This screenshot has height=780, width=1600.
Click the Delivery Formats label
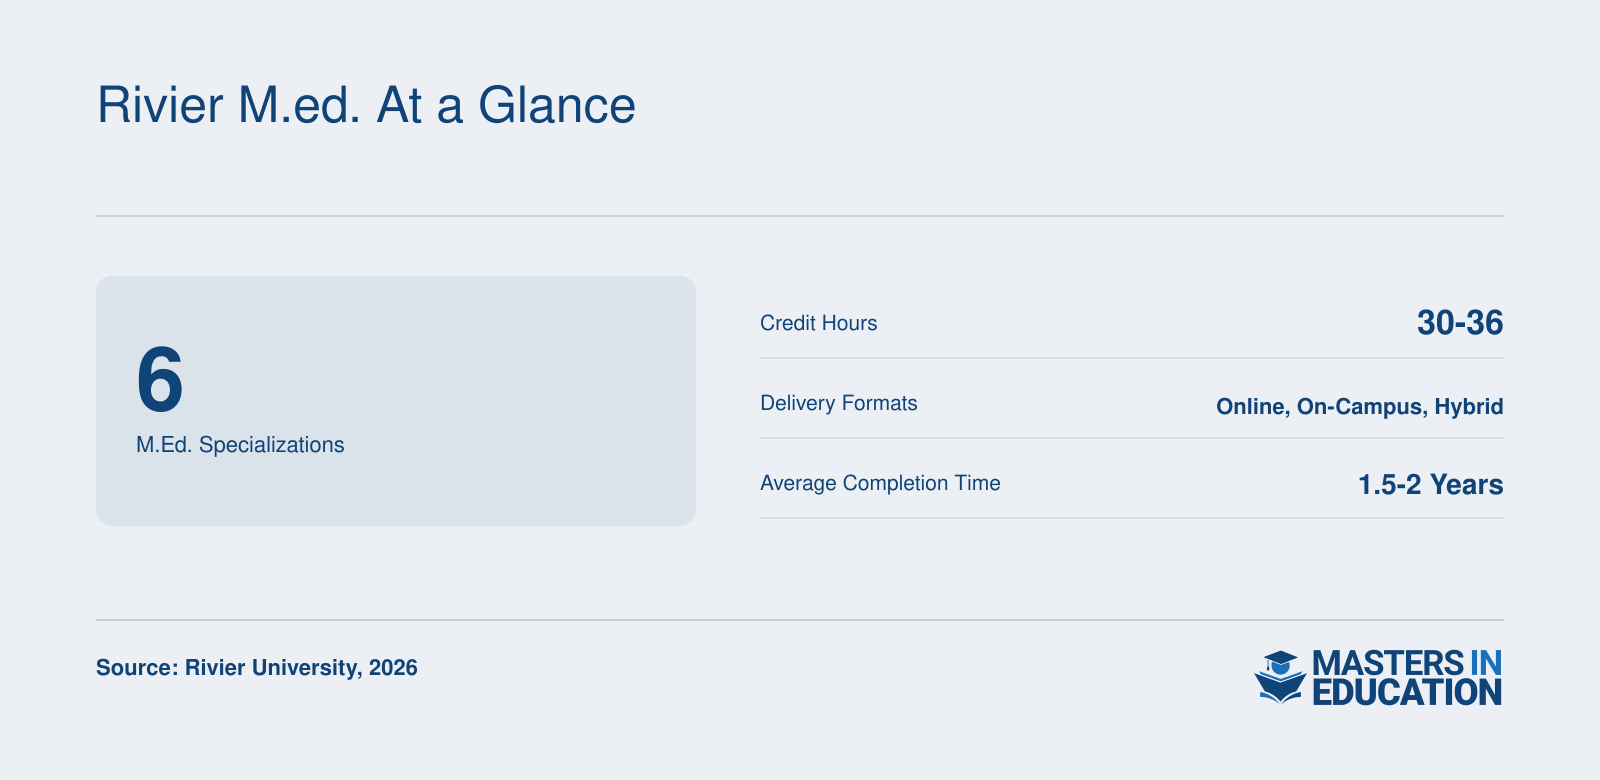tap(839, 403)
